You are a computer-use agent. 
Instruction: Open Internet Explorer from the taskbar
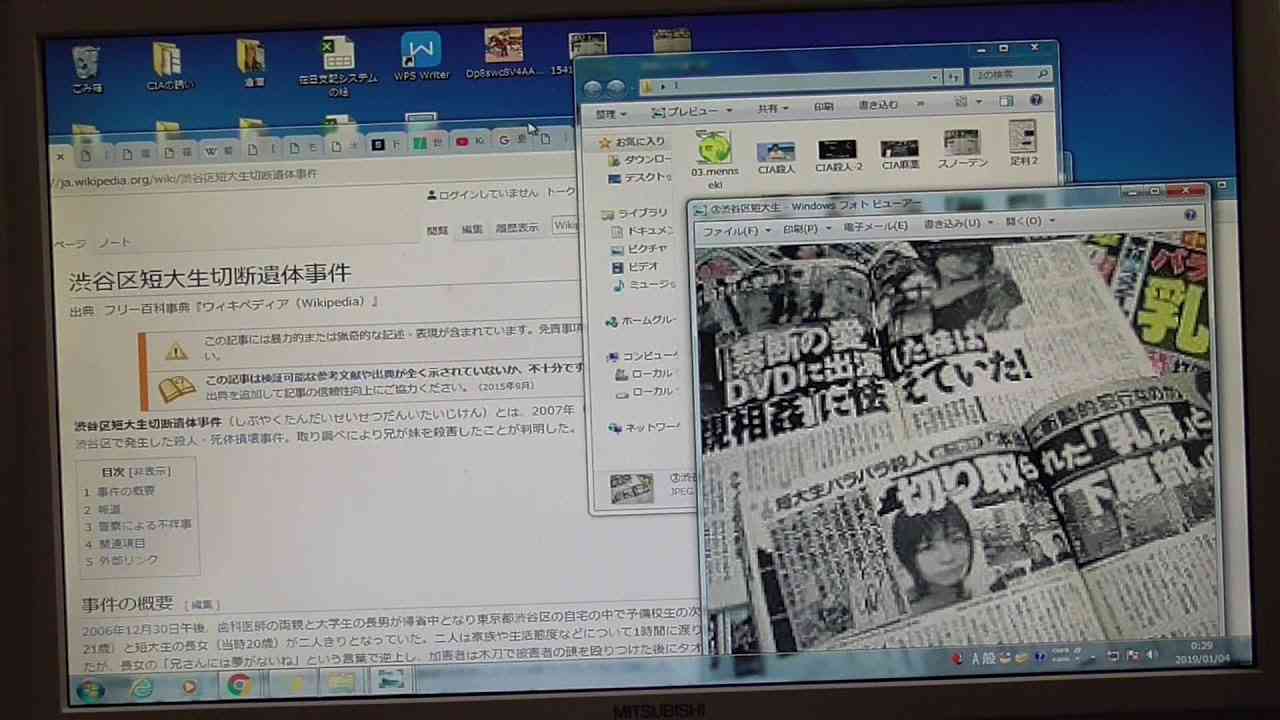[x=141, y=688]
